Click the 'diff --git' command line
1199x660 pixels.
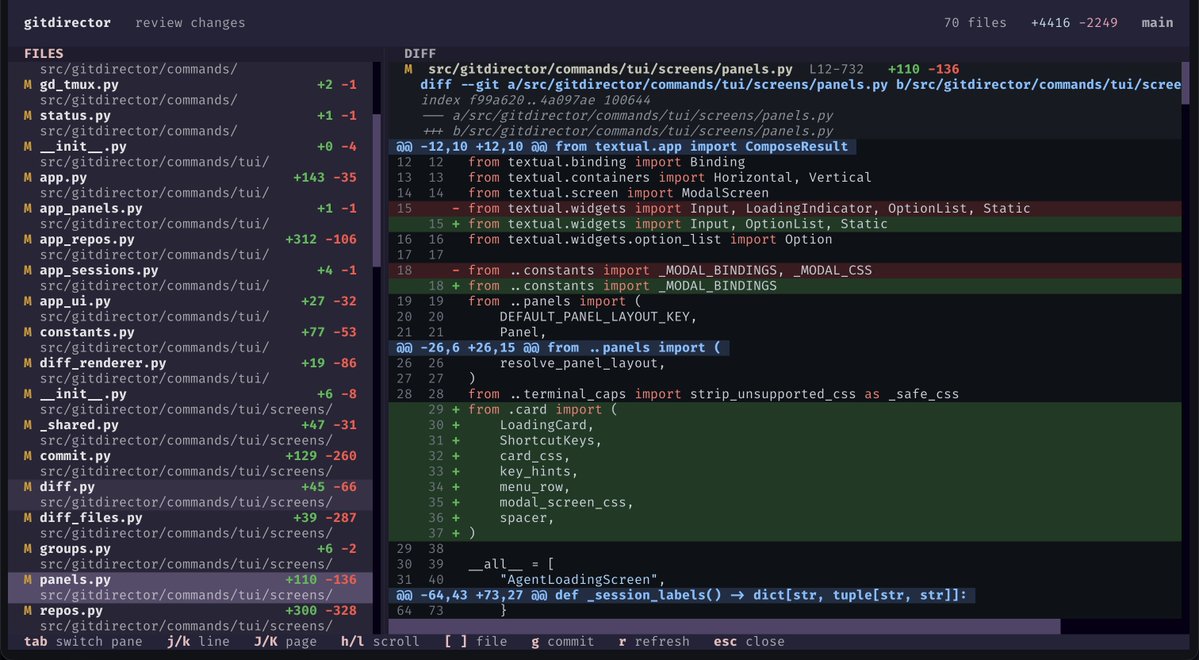tap(801, 85)
